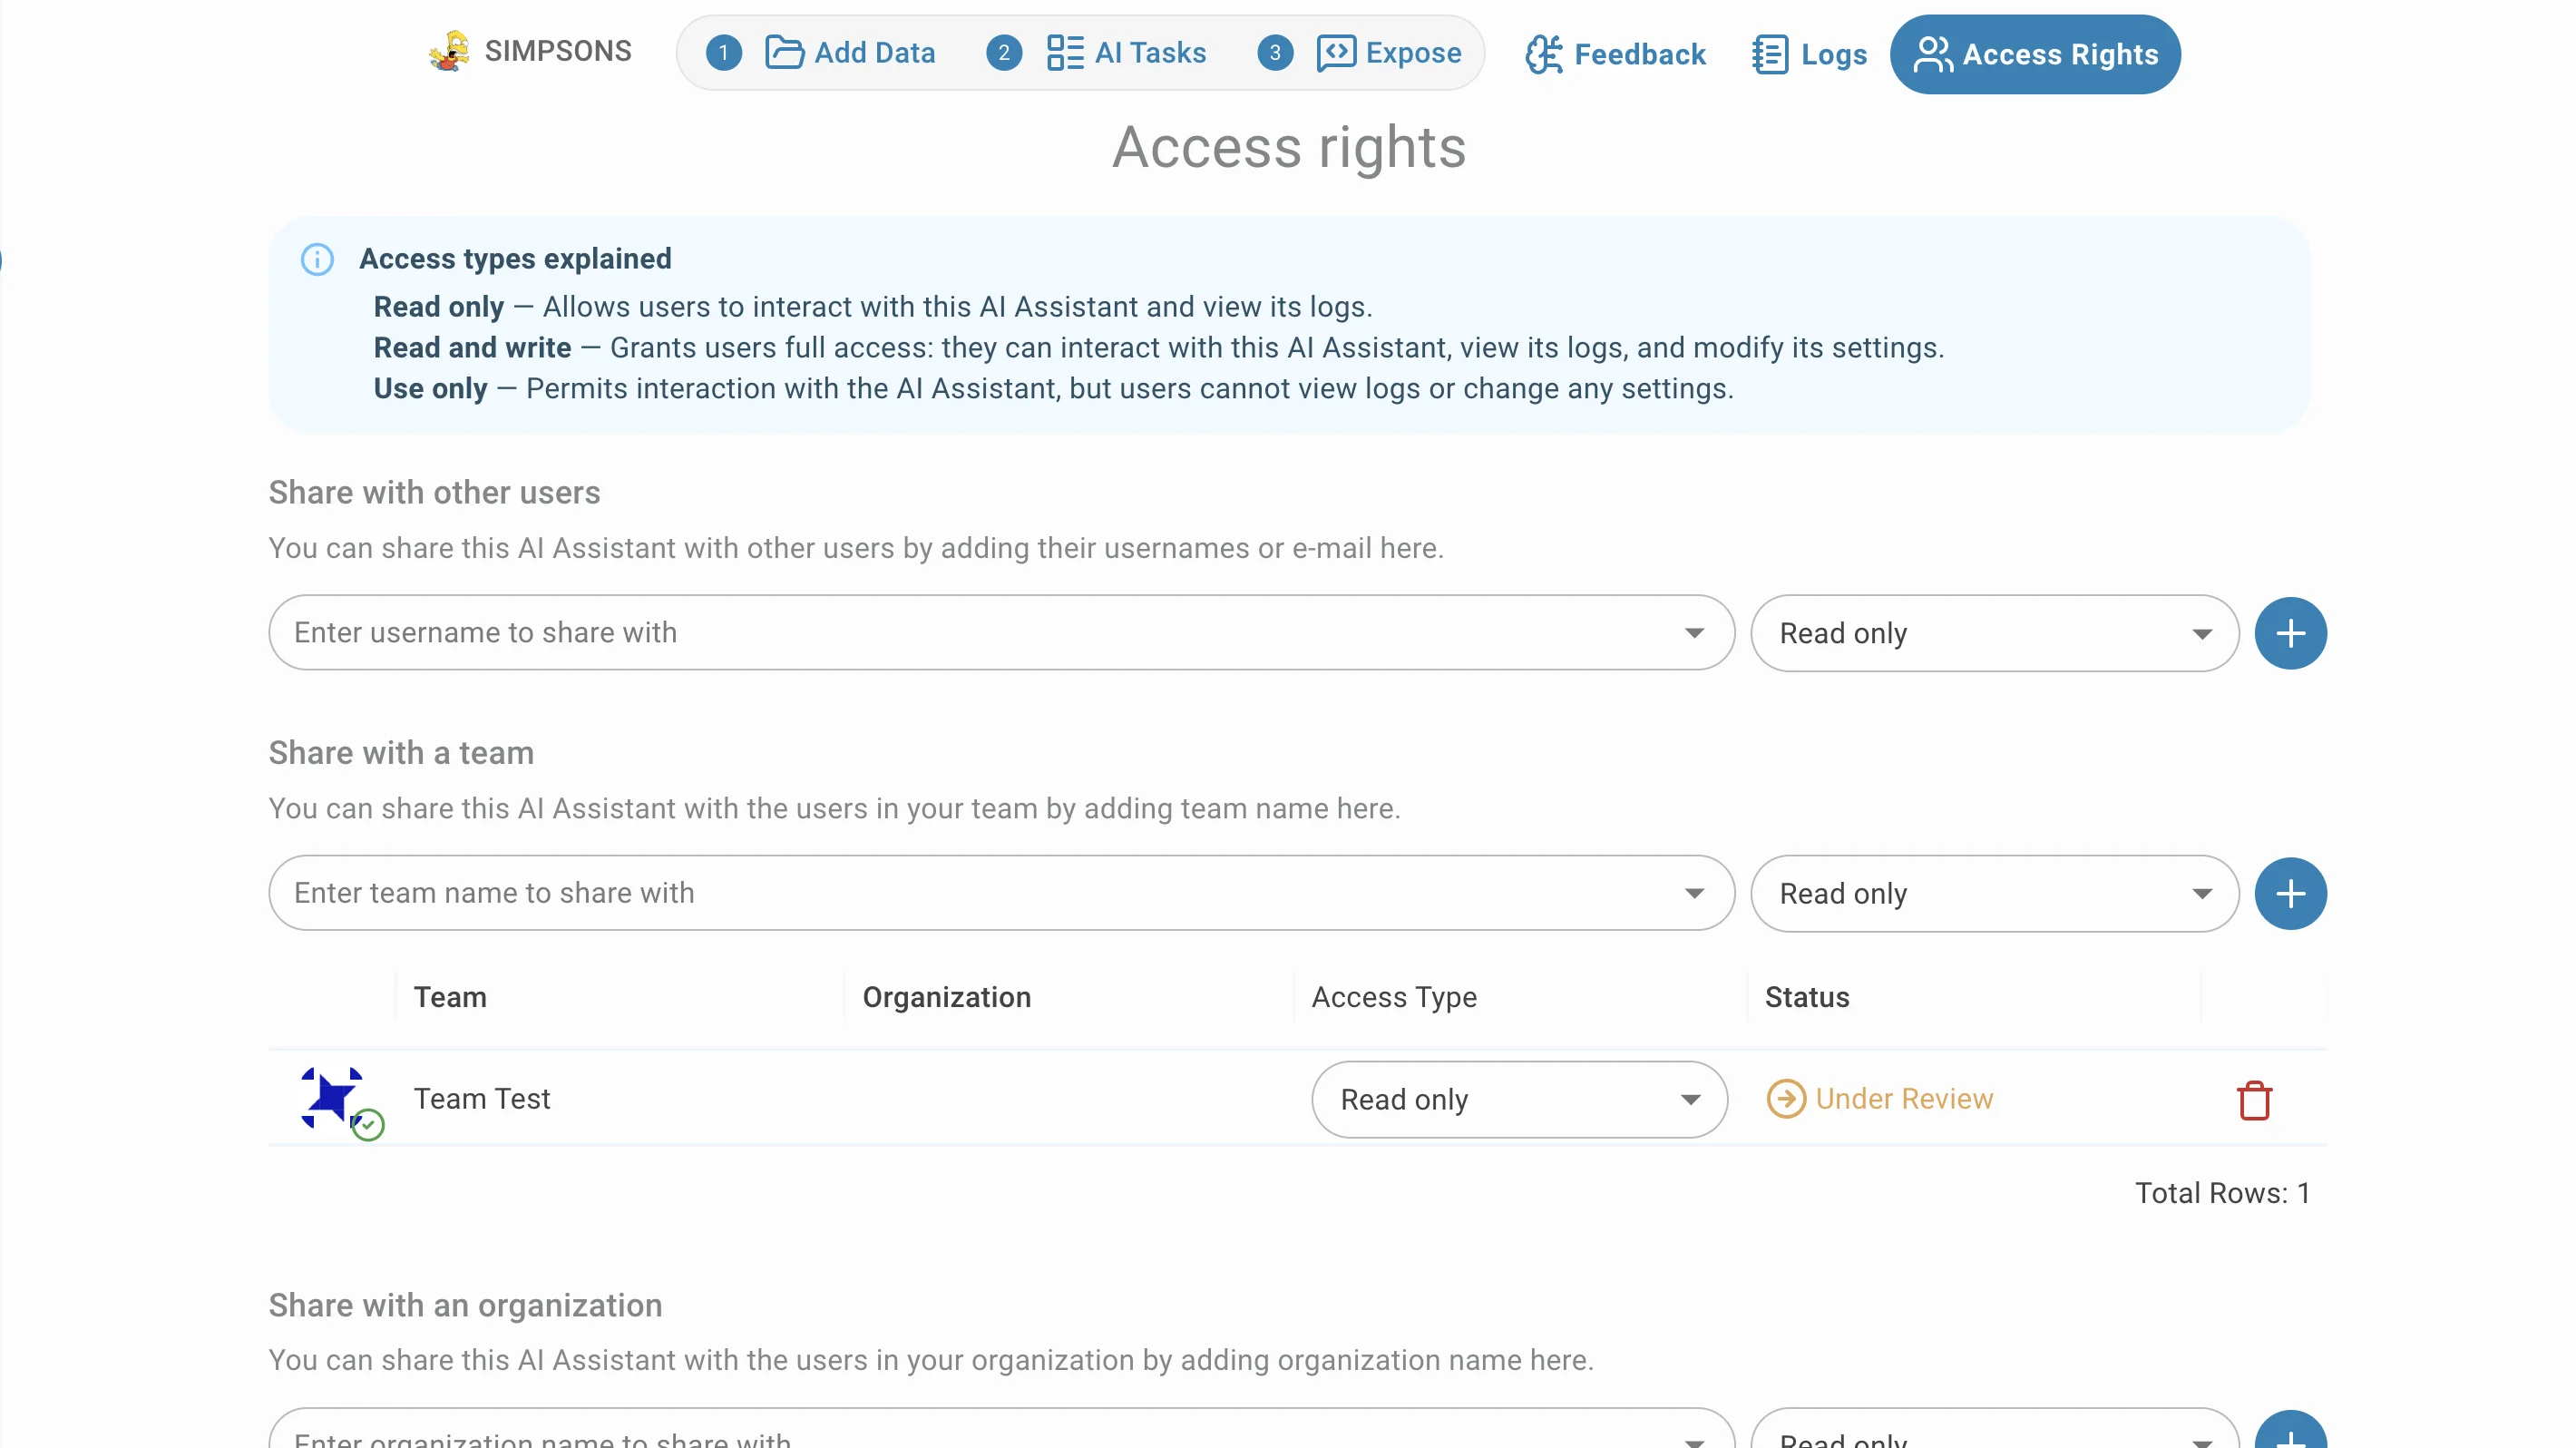Click the Access rights page title
2576x1448 pixels.
pos(1289,148)
